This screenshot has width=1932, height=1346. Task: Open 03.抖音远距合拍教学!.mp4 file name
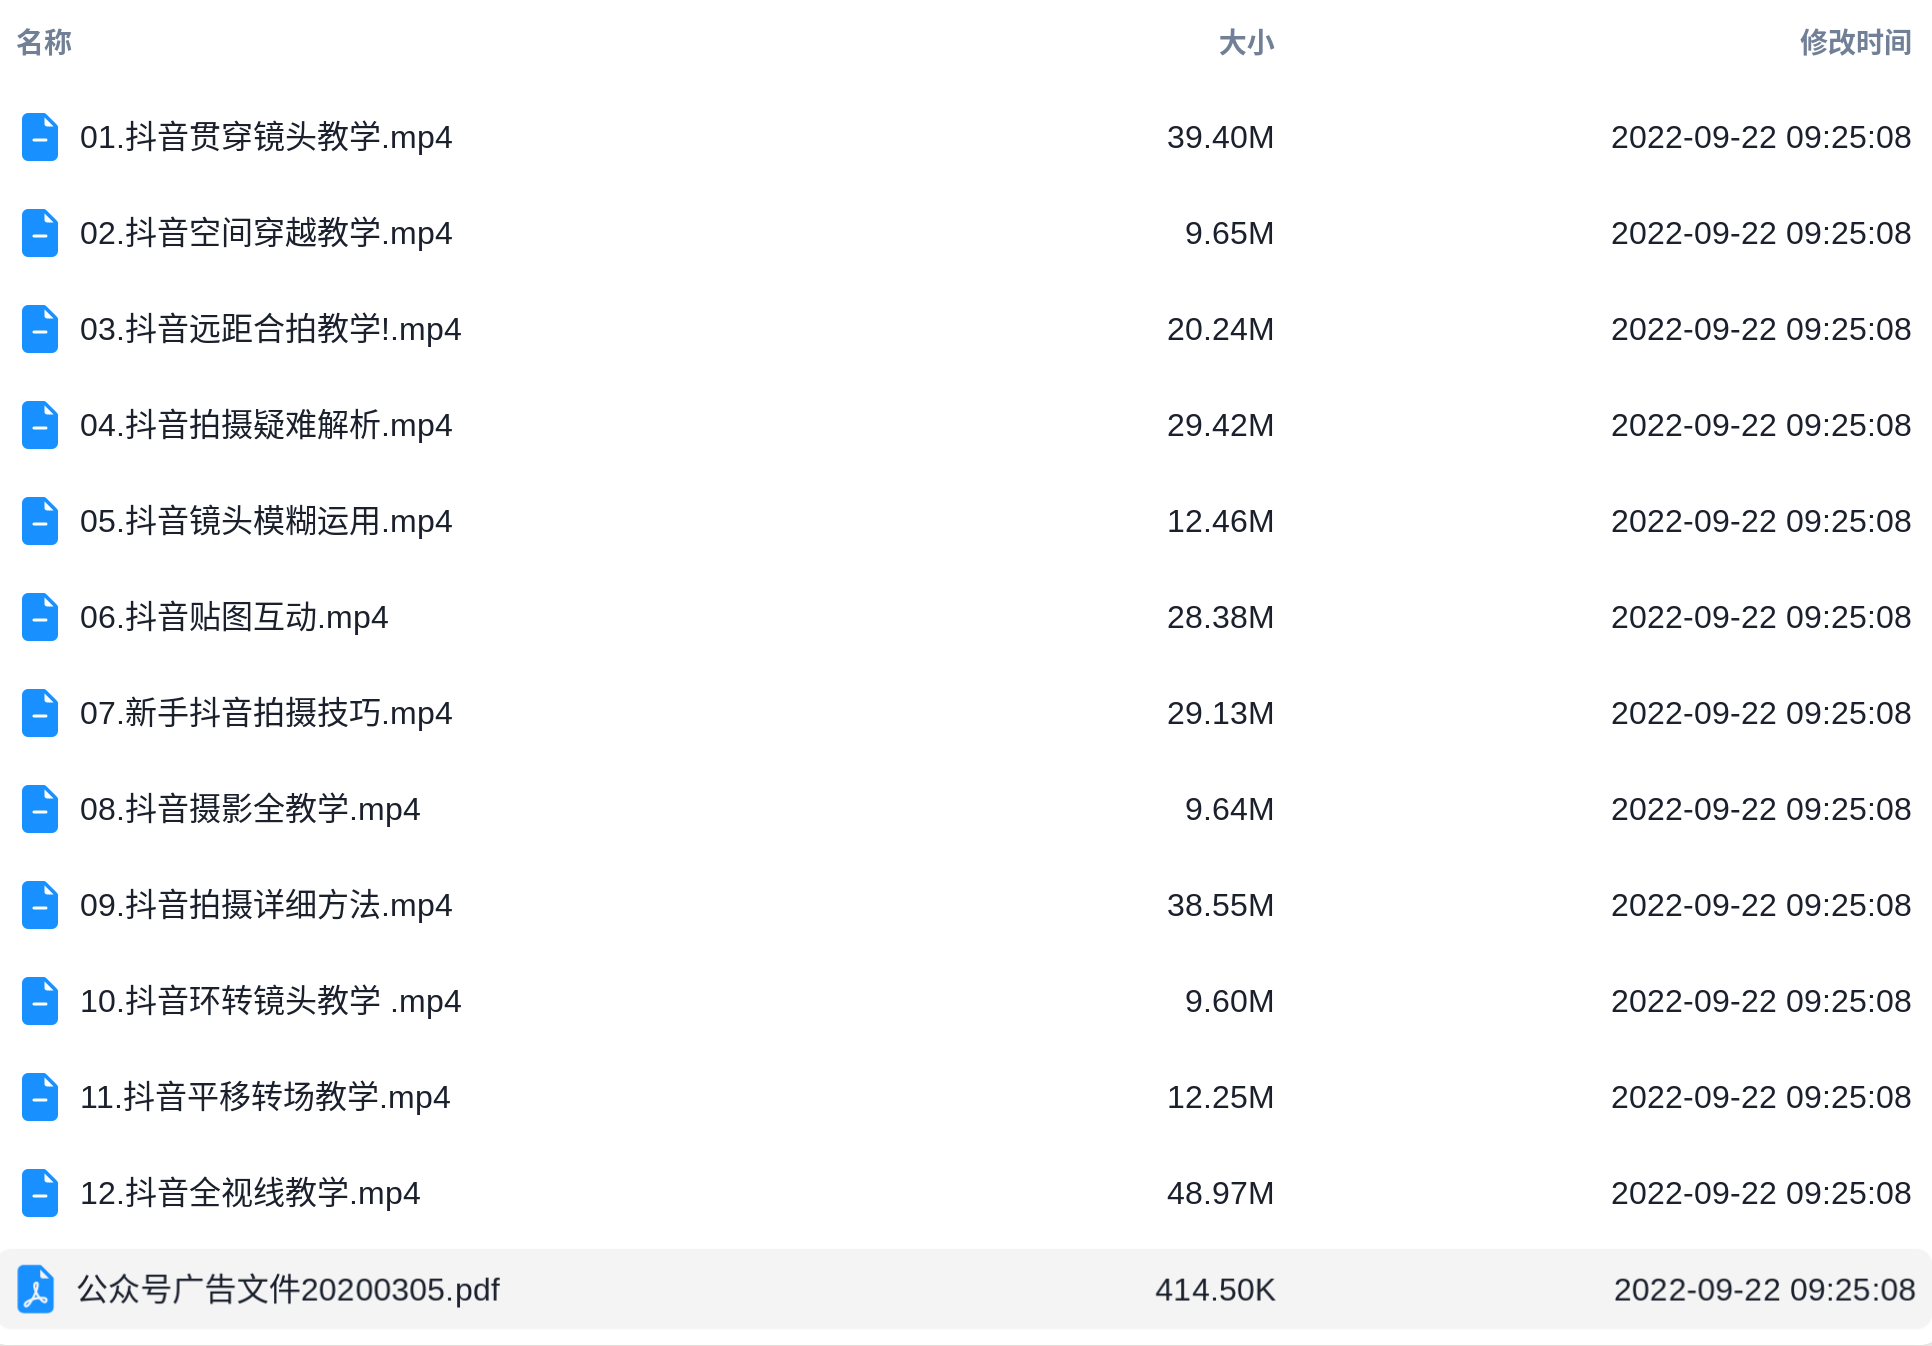(270, 329)
